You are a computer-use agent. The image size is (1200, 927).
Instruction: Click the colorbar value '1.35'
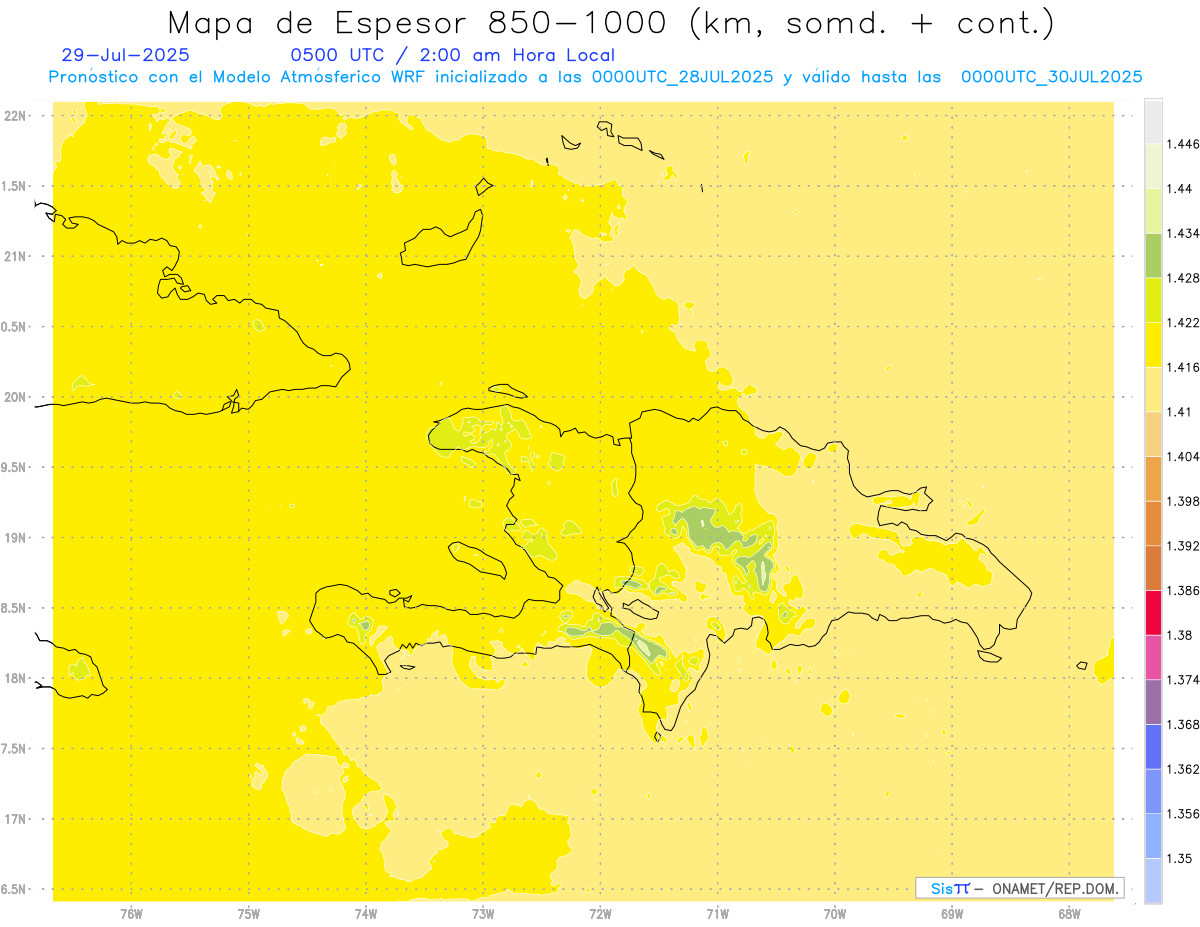1180,859
